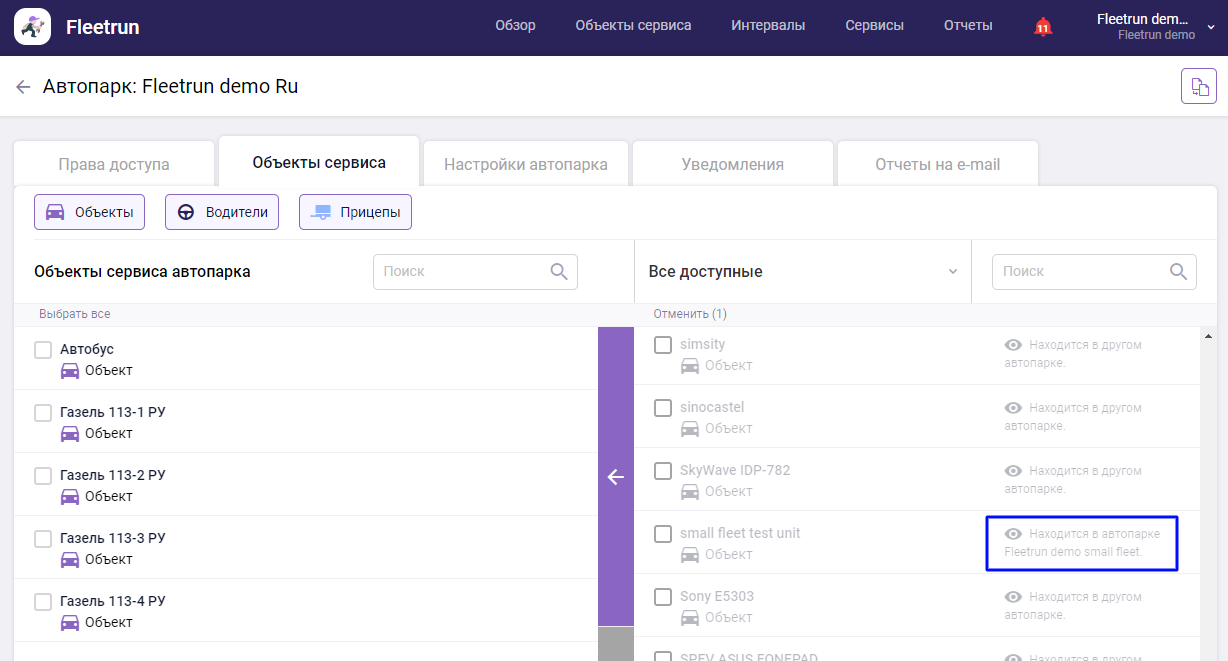The width and height of the screenshot is (1228, 661).
Task: Click the magnifier icon in the left search field
Action: [x=558, y=271]
